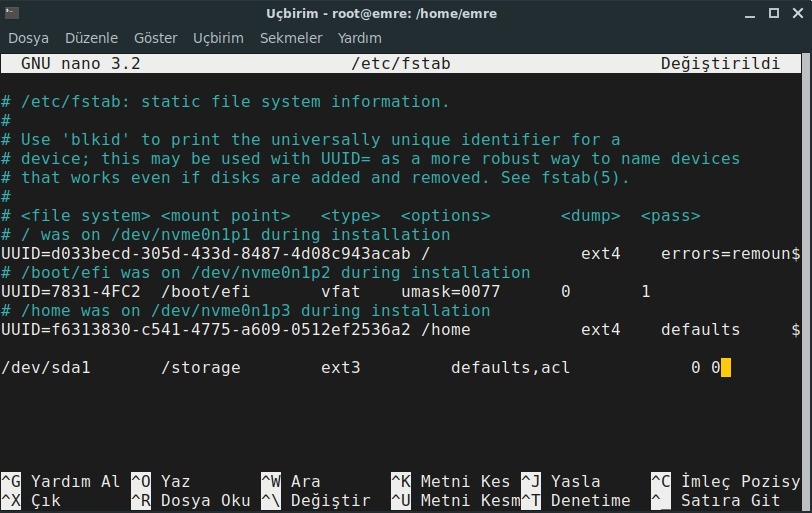Click the defaults,acl options text
The image size is (812, 513).
tap(510, 368)
